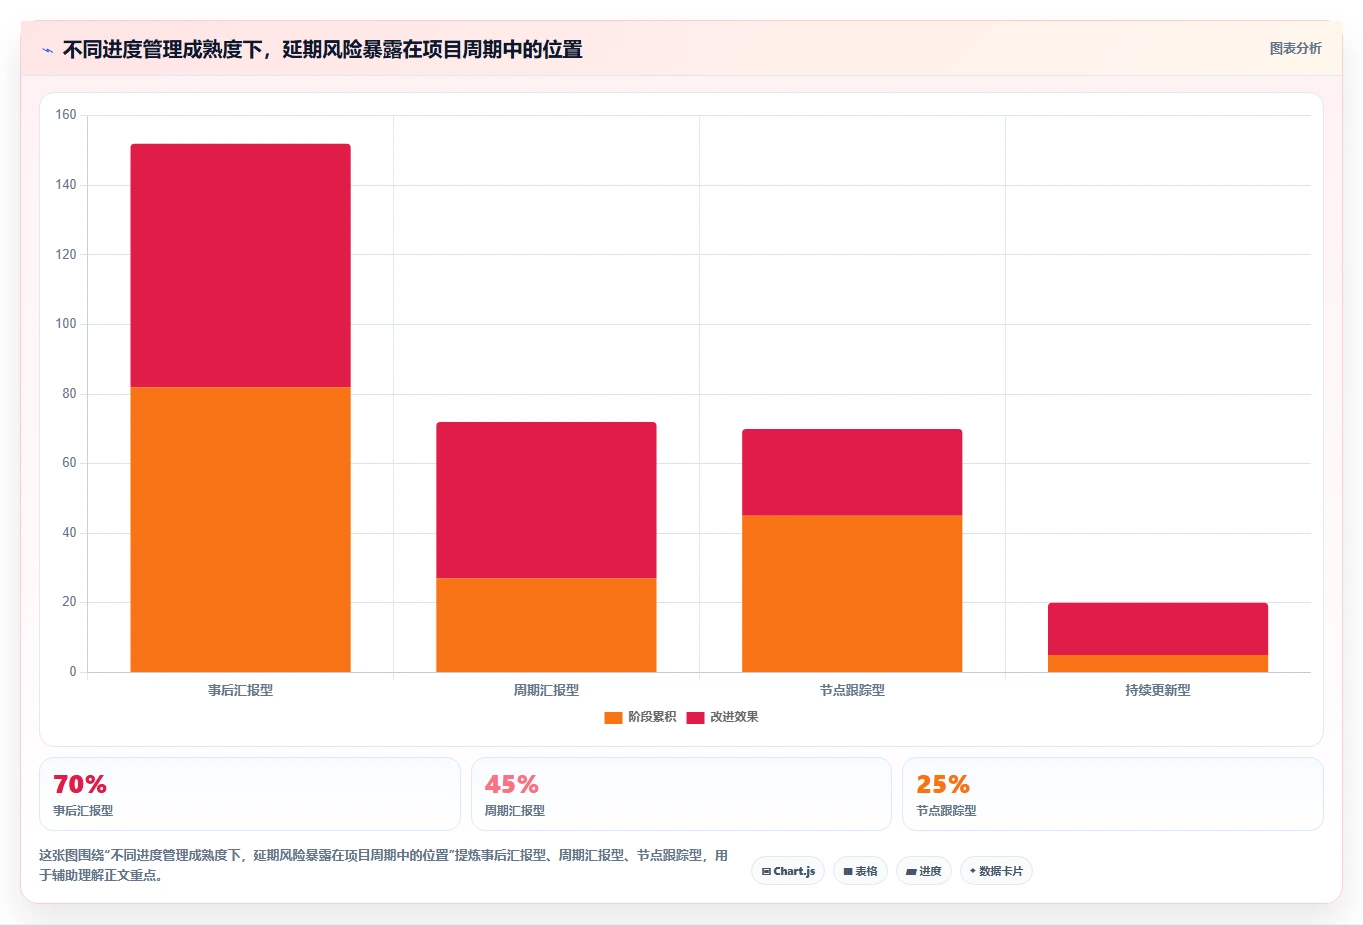This screenshot has width=1363, height=925.
Task: Click the 持续更新型 x-axis label
Action: click(x=1158, y=690)
